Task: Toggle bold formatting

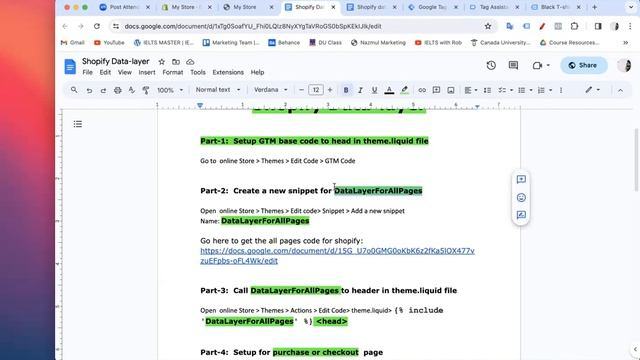Action: click(x=346, y=90)
